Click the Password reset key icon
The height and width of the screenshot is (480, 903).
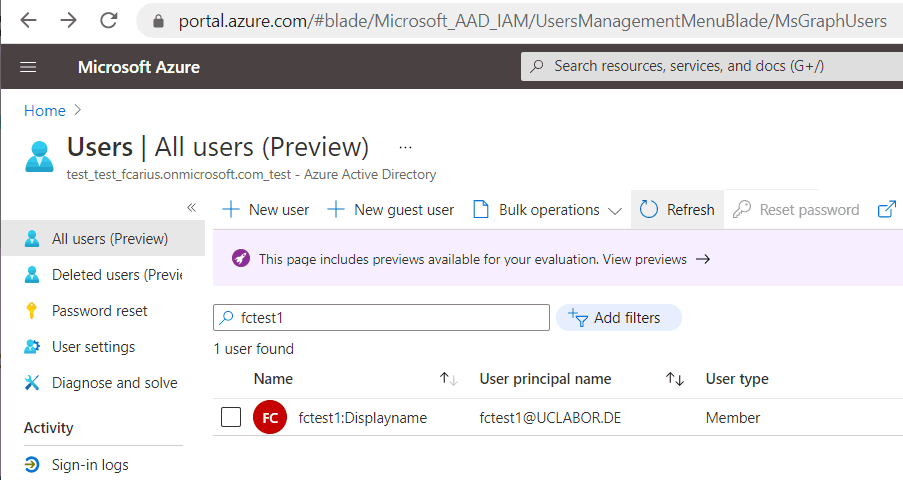[x=32, y=311]
